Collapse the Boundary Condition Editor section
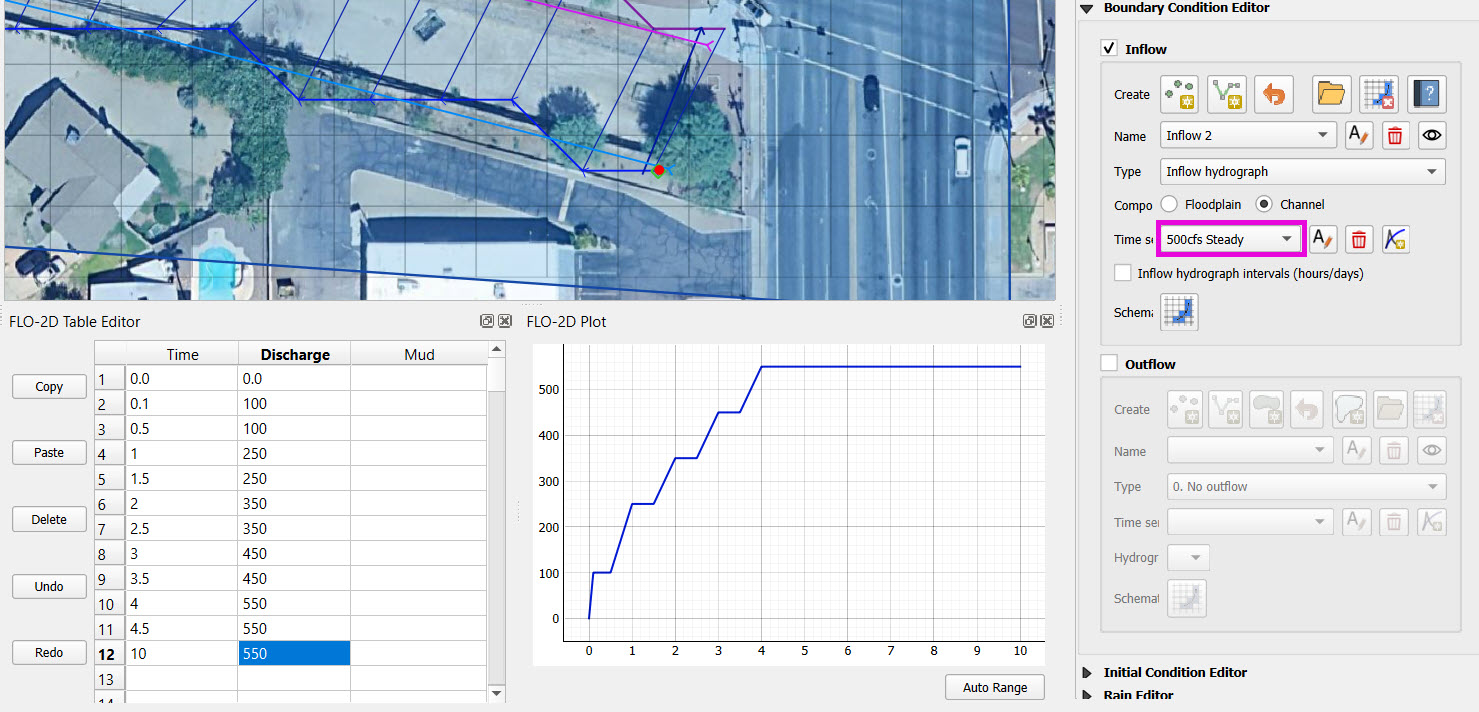Image resolution: width=1479 pixels, height=712 pixels. (x=1088, y=8)
